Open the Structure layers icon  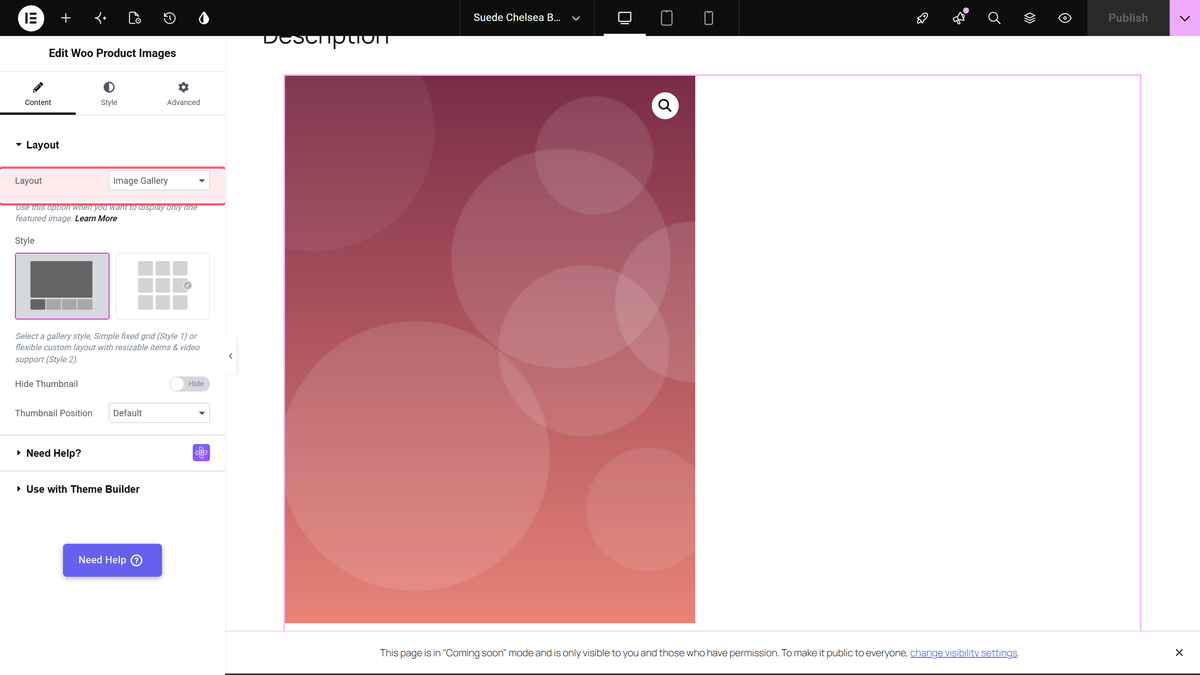click(1030, 18)
